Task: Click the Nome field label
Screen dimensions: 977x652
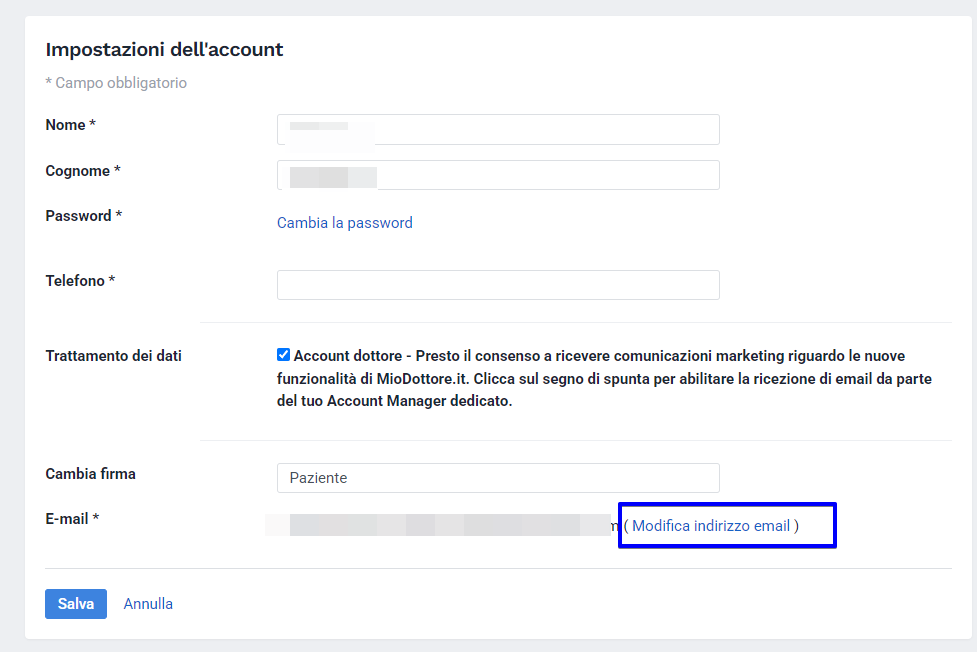Action: click(70, 125)
